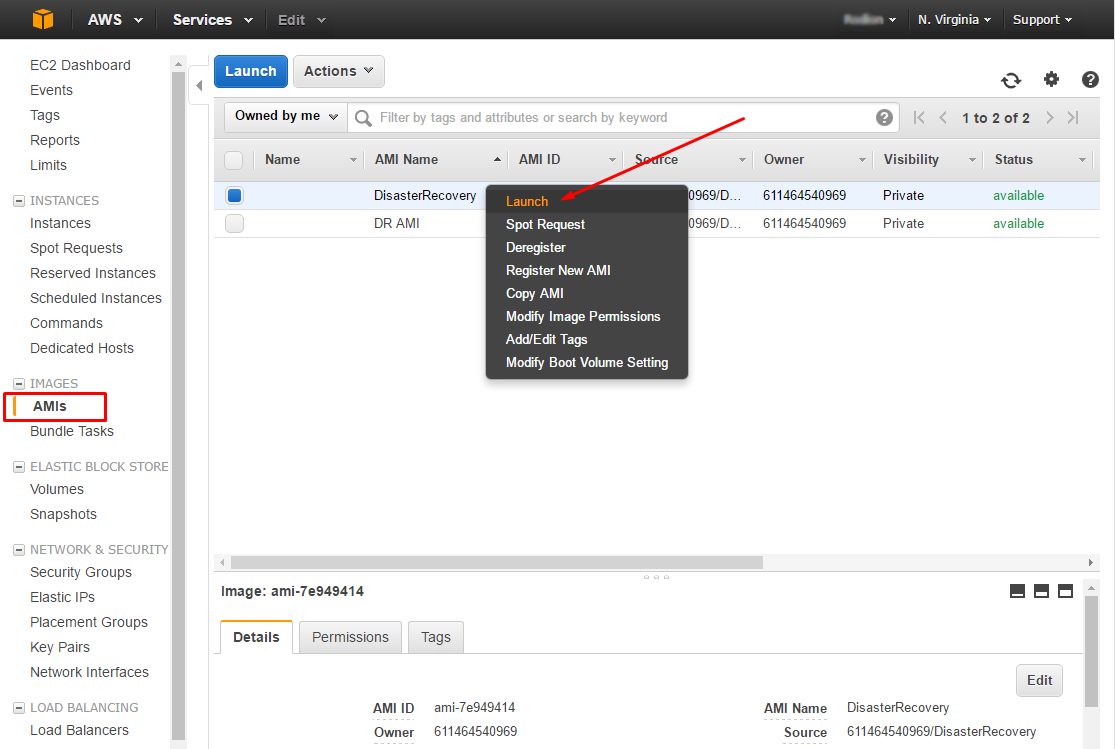
Task: Go to first page of results
Action: [919, 117]
